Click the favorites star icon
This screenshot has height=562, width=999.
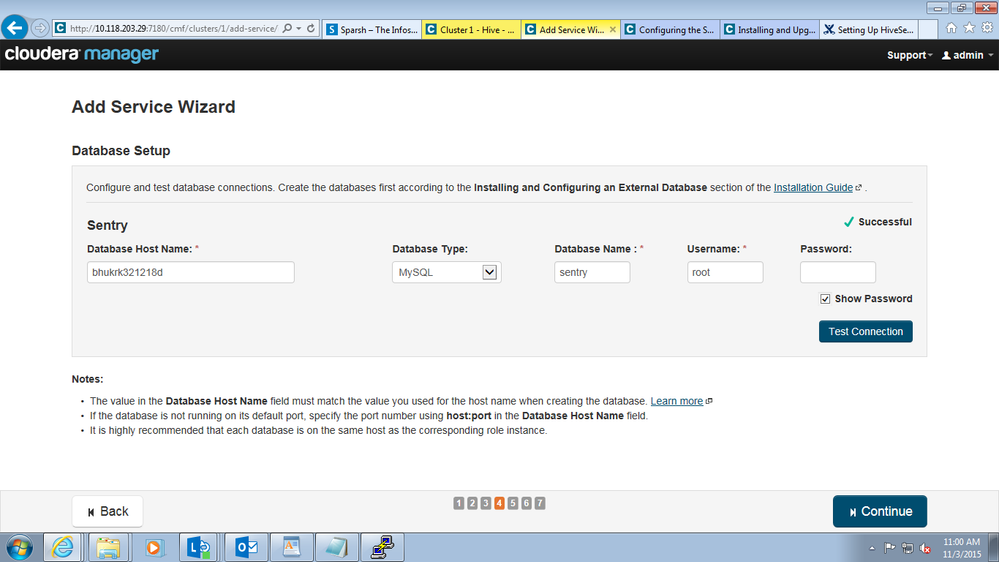click(x=969, y=27)
